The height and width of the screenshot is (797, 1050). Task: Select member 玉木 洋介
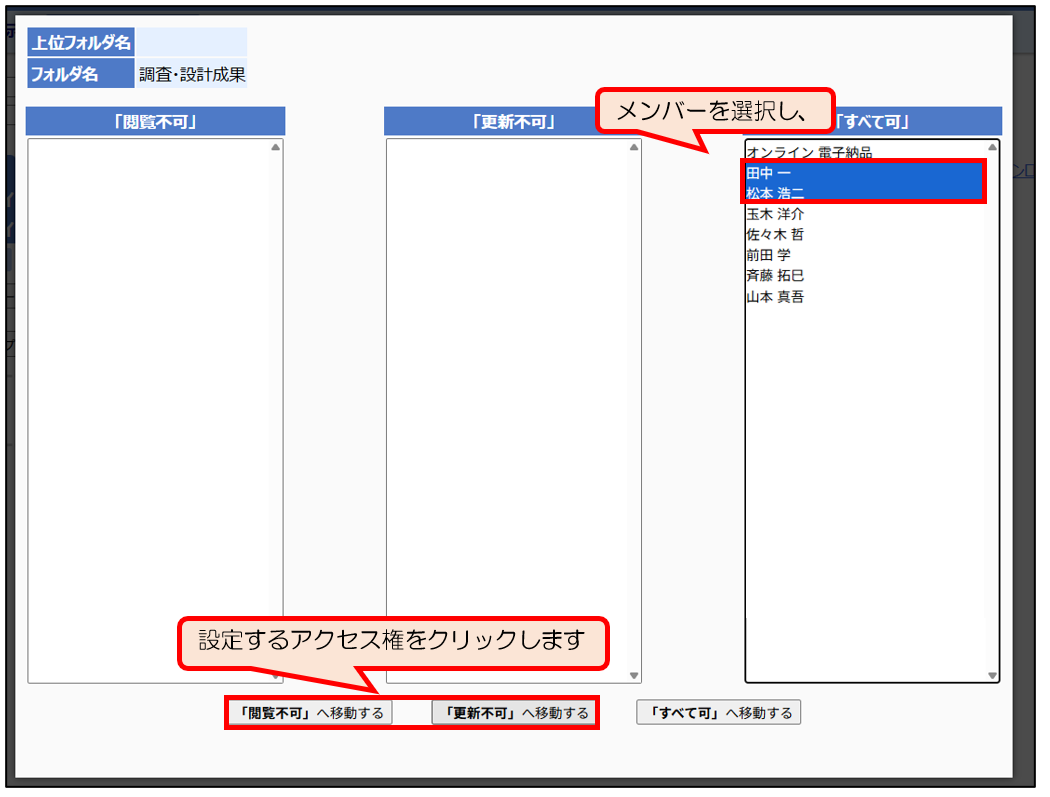[775, 214]
